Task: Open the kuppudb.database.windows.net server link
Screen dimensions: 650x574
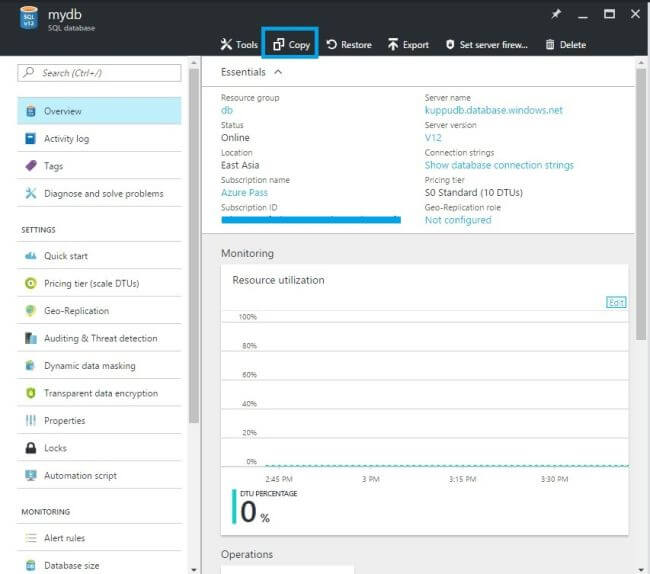Action: pyautogui.click(x=493, y=110)
